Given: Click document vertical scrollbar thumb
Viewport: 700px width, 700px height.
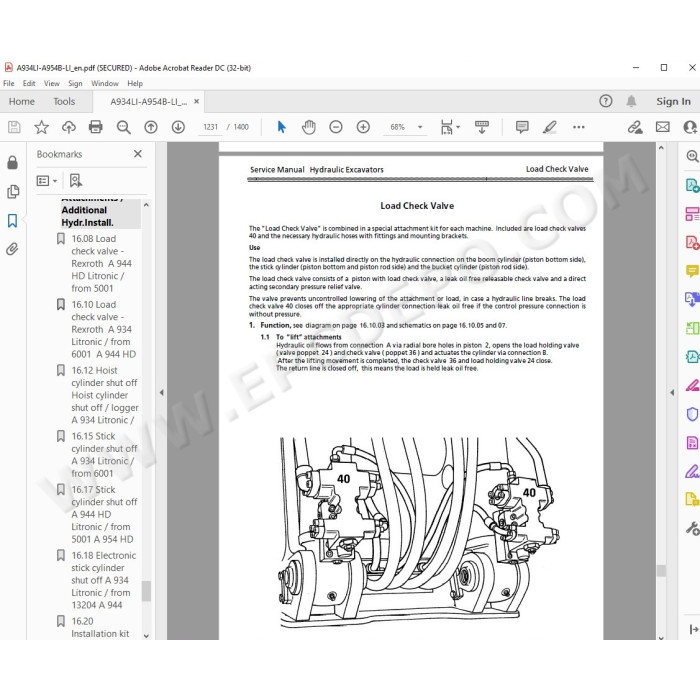Looking at the screenshot, I should click(661, 571).
